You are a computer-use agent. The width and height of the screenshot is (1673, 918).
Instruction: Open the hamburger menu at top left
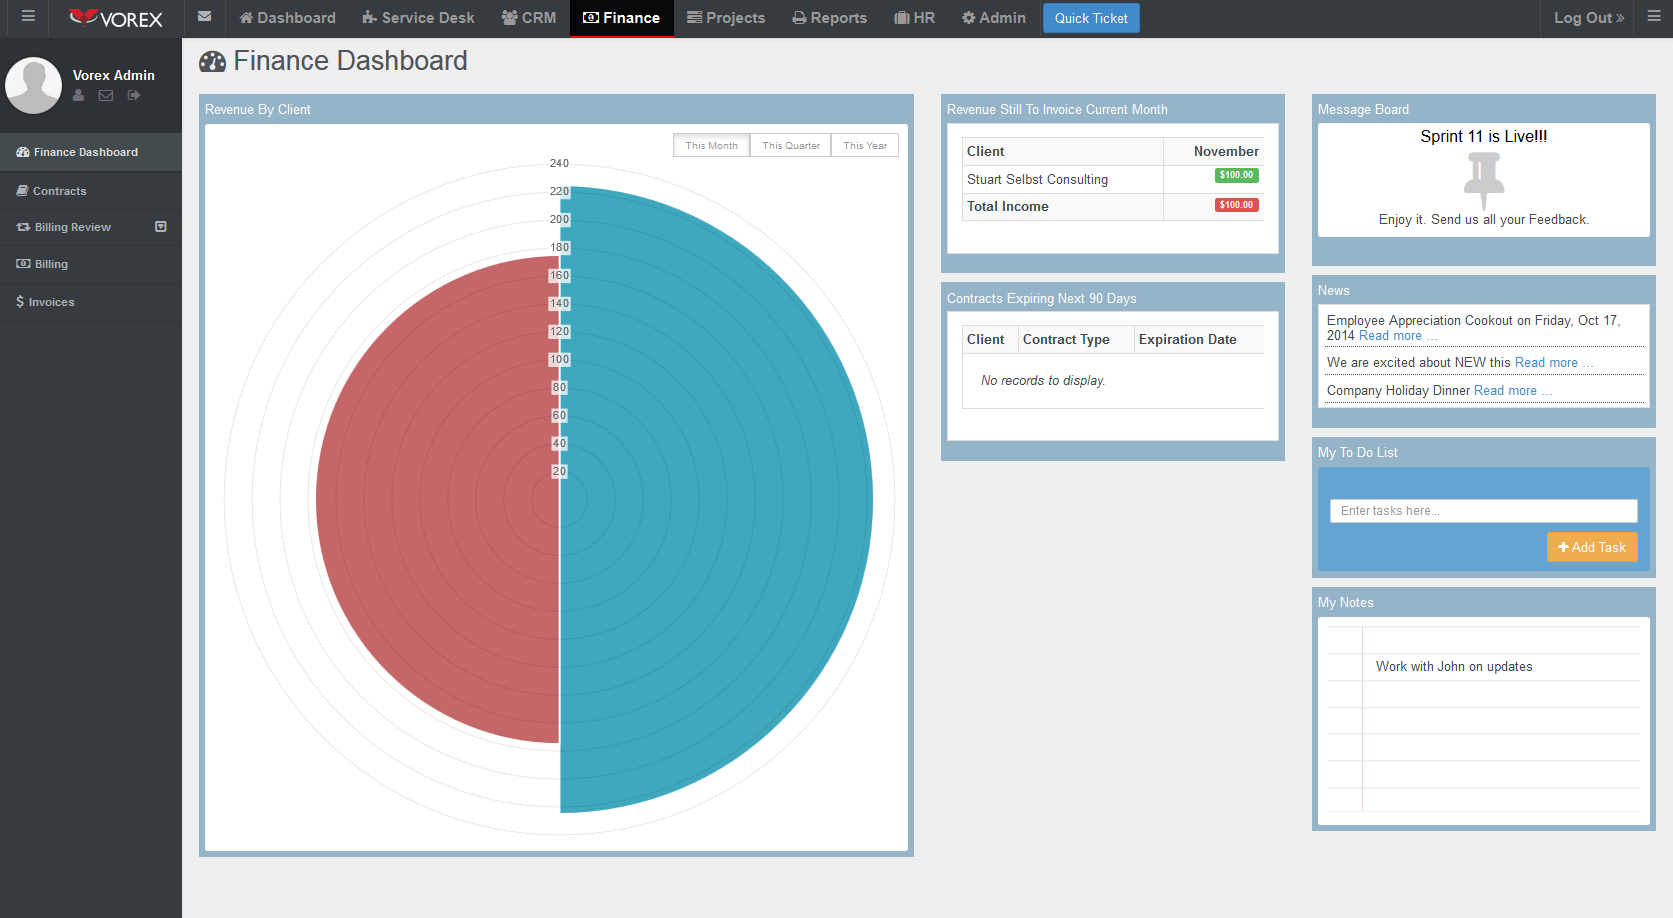28,17
